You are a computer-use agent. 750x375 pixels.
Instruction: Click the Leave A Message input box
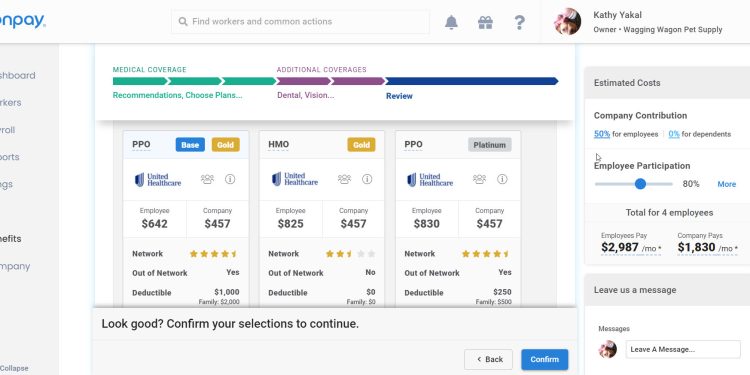683,349
